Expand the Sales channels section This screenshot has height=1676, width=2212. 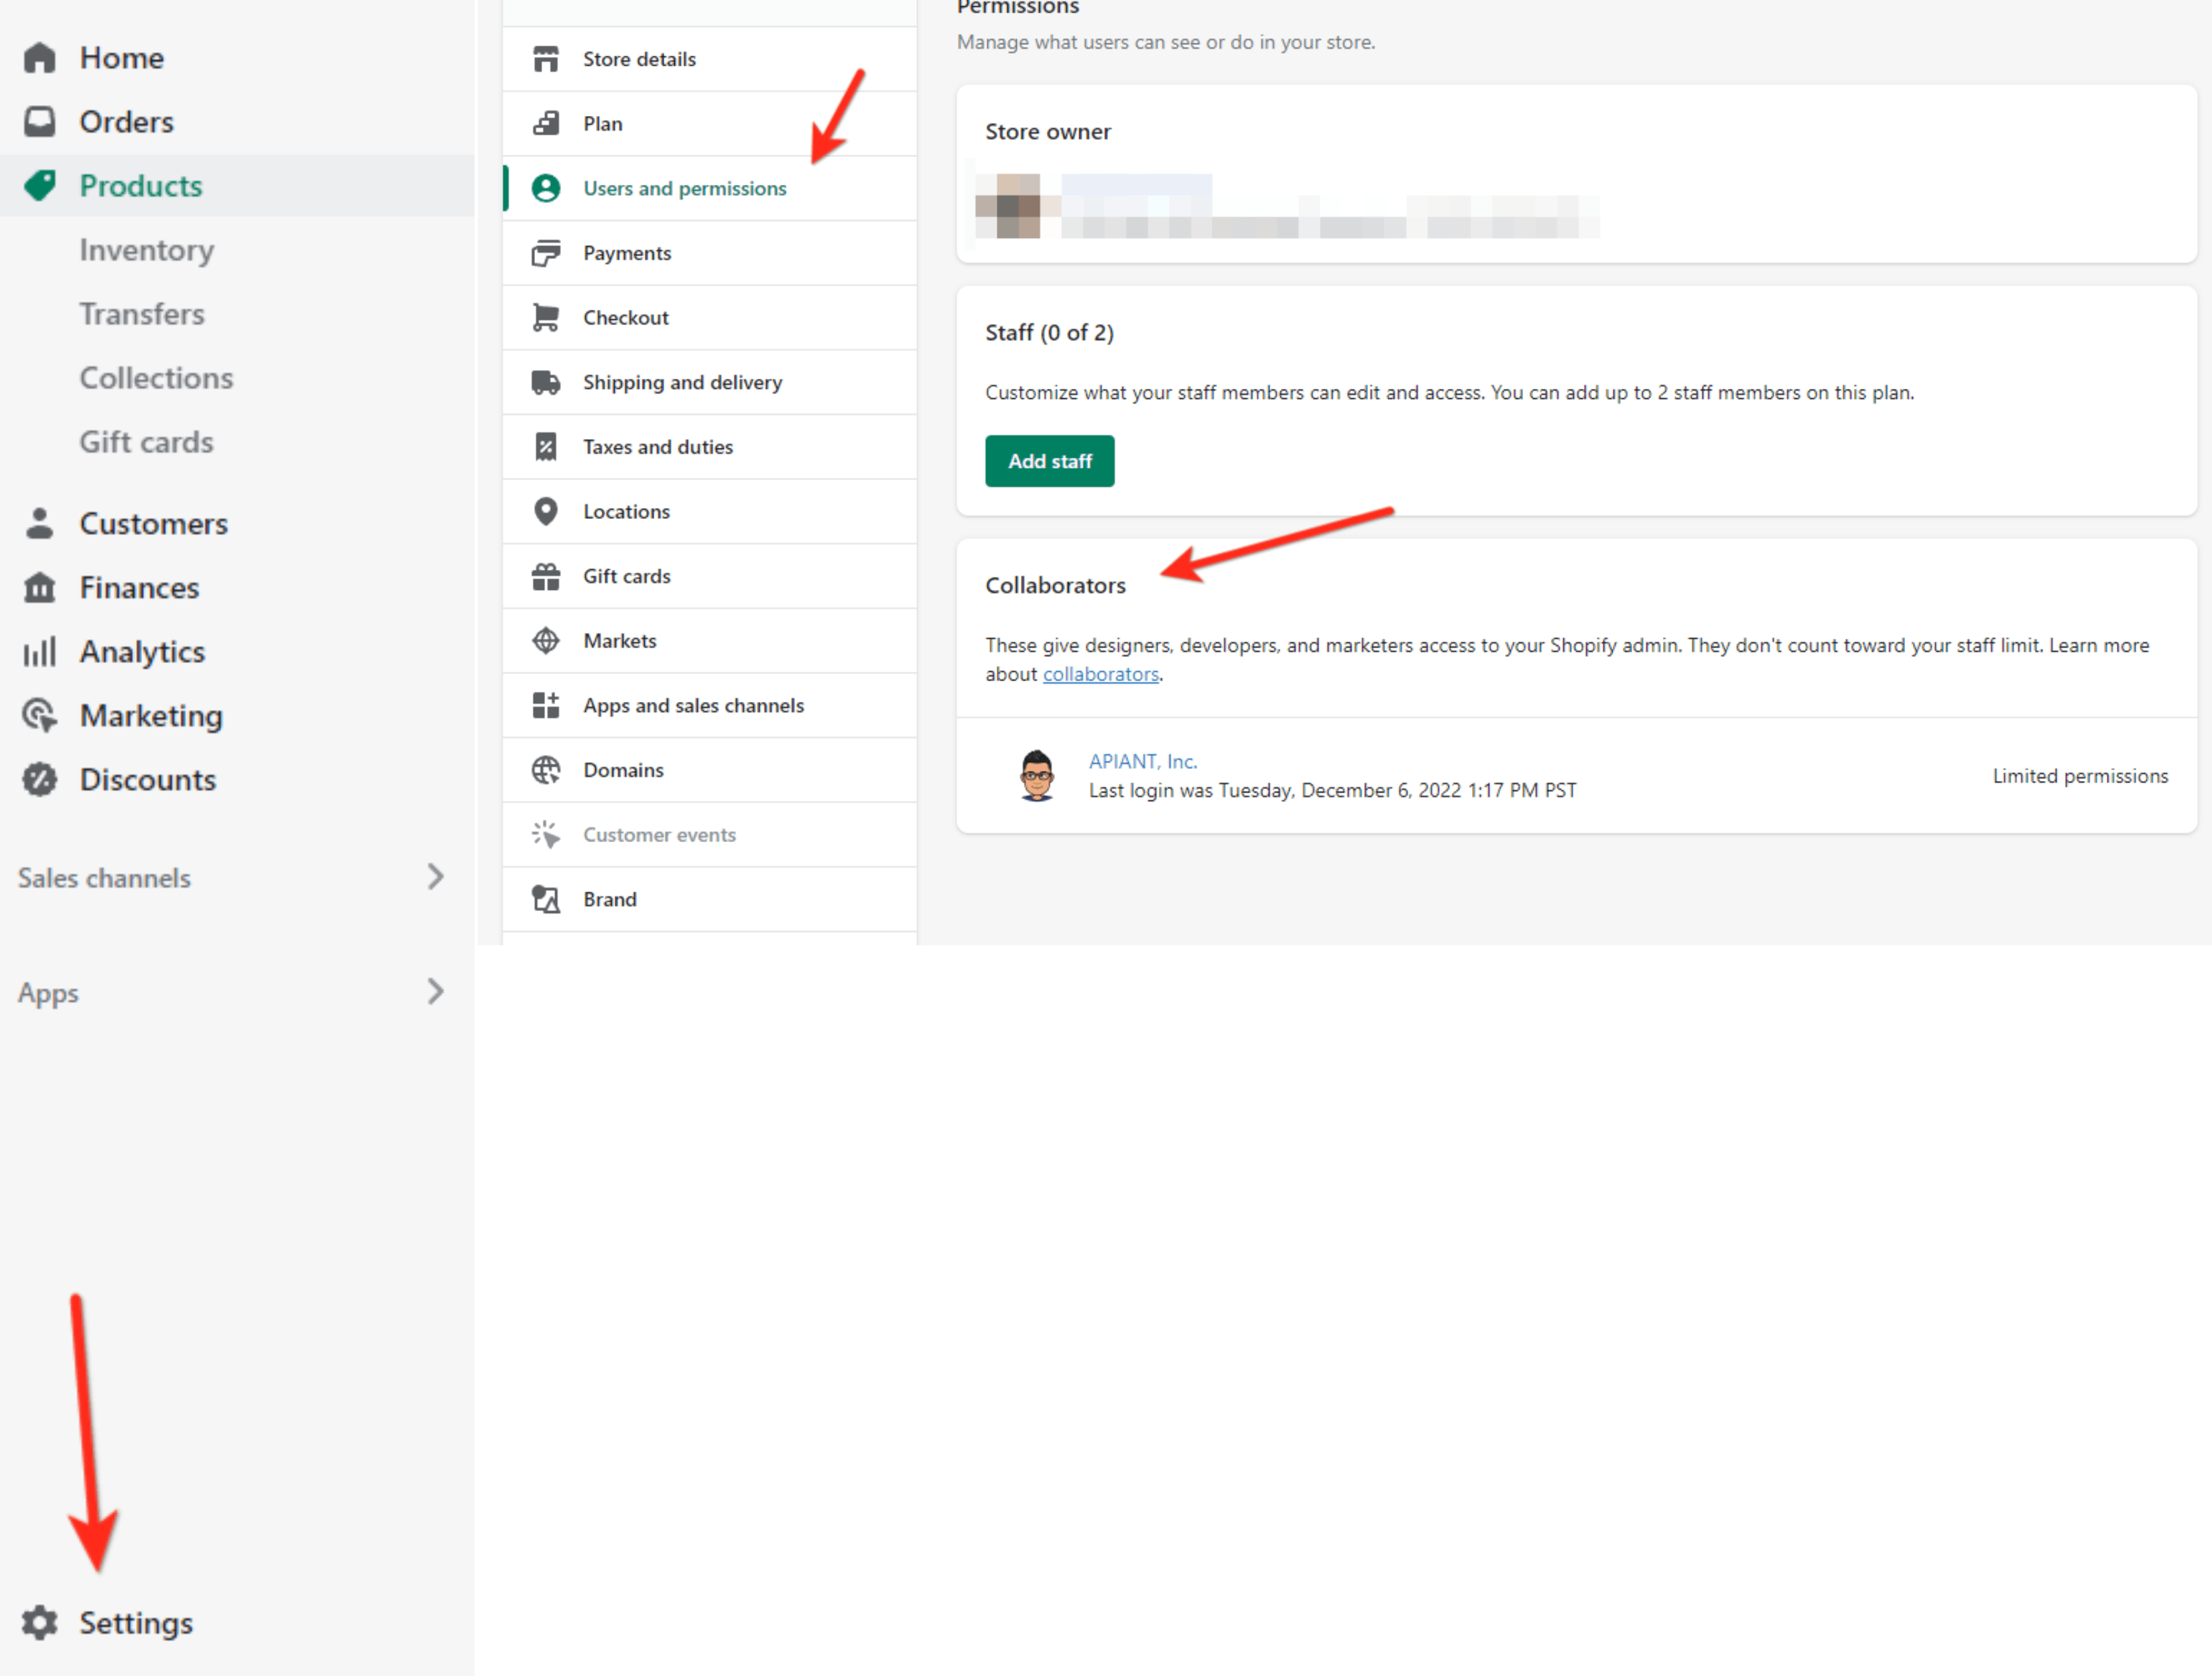click(434, 877)
